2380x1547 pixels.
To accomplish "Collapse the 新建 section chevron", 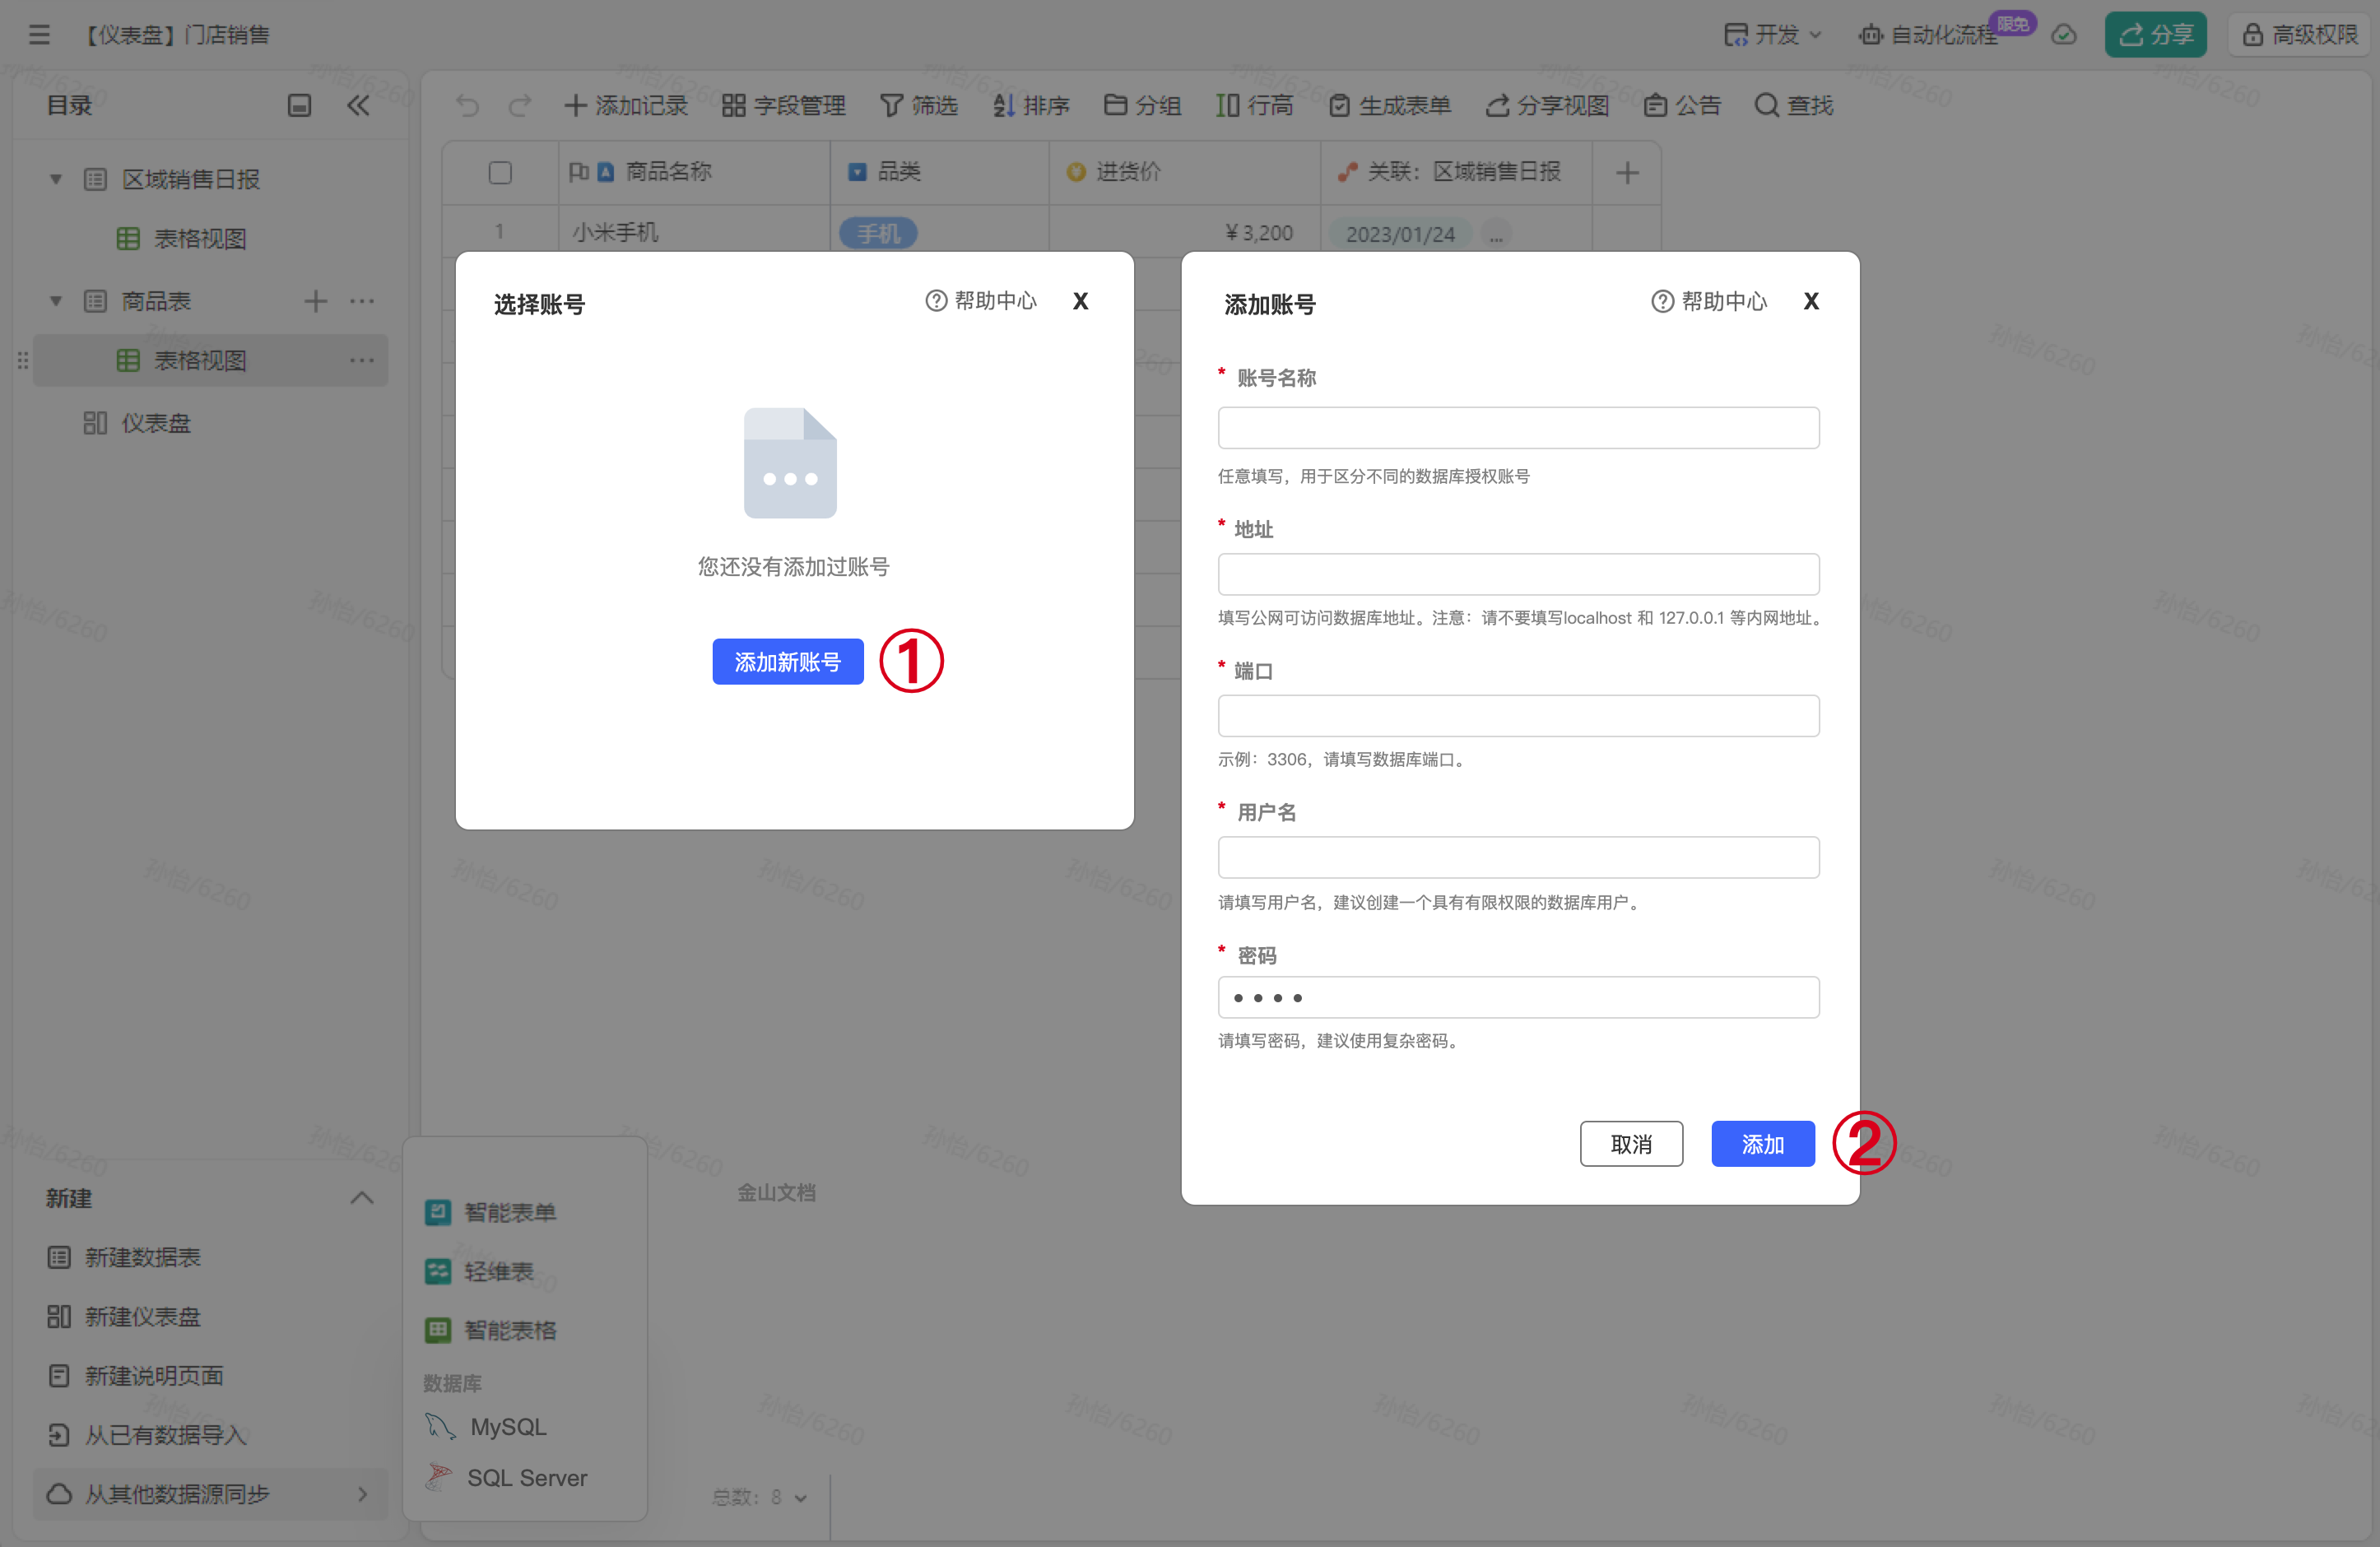I will 362,1198.
